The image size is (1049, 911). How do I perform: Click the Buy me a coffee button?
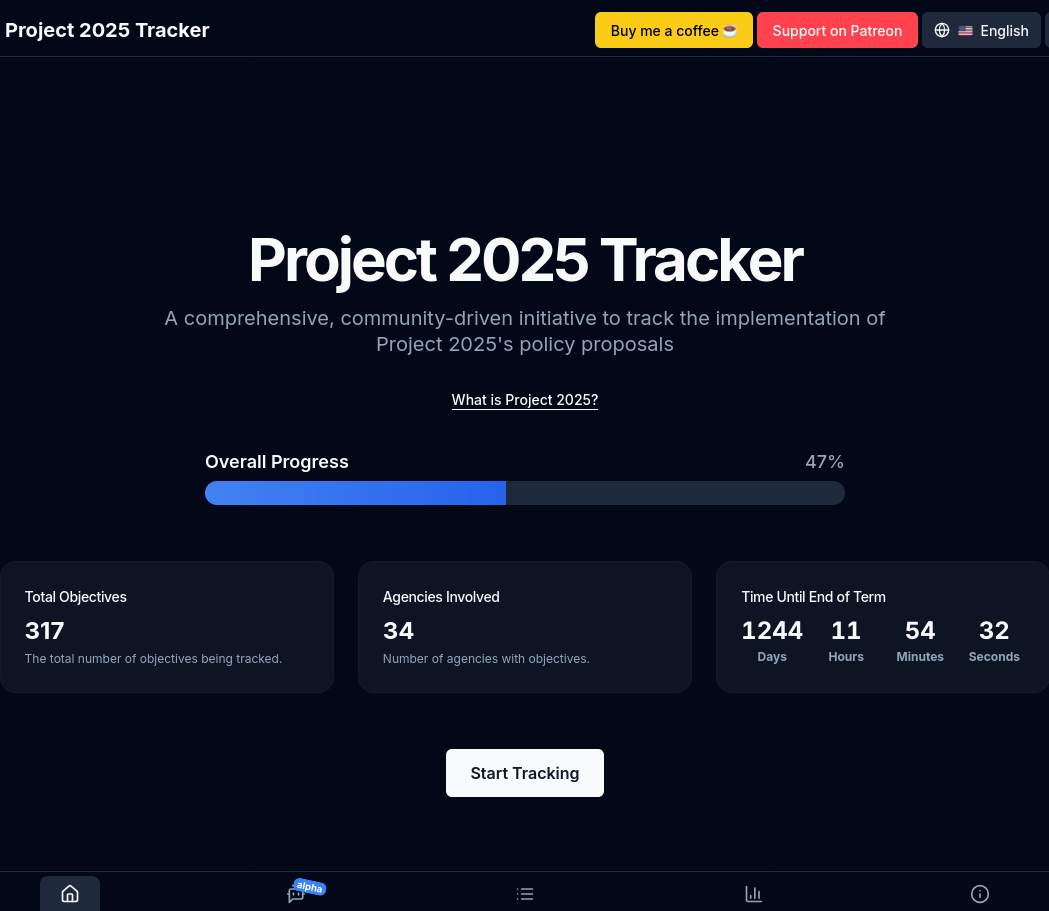click(x=674, y=30)
